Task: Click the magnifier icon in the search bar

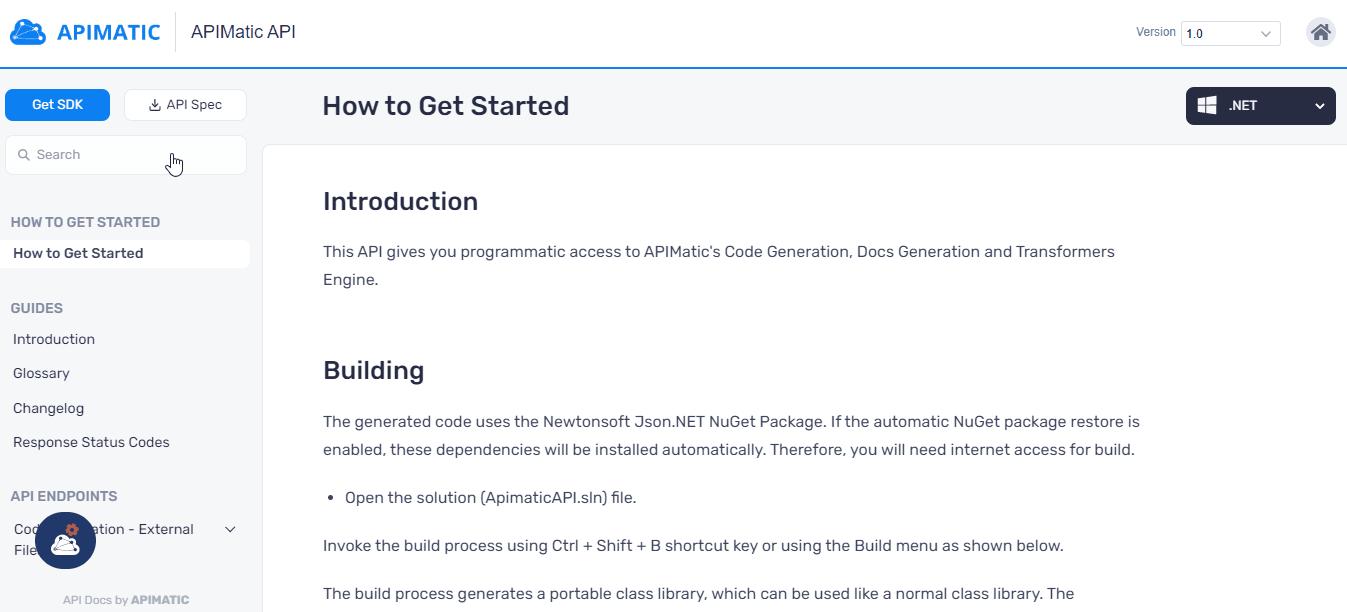Action: point(25,154)
